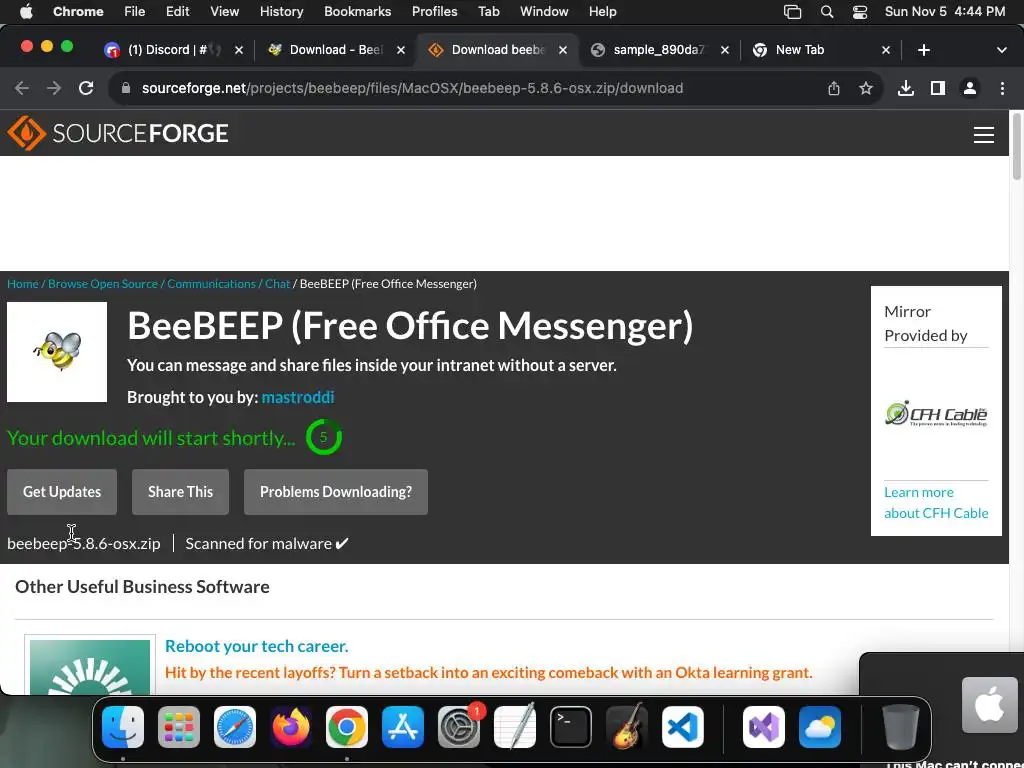Open the Apple menu
This screenshot has width=1024, height=768.
pyautogui.click(x=26, y=12)
